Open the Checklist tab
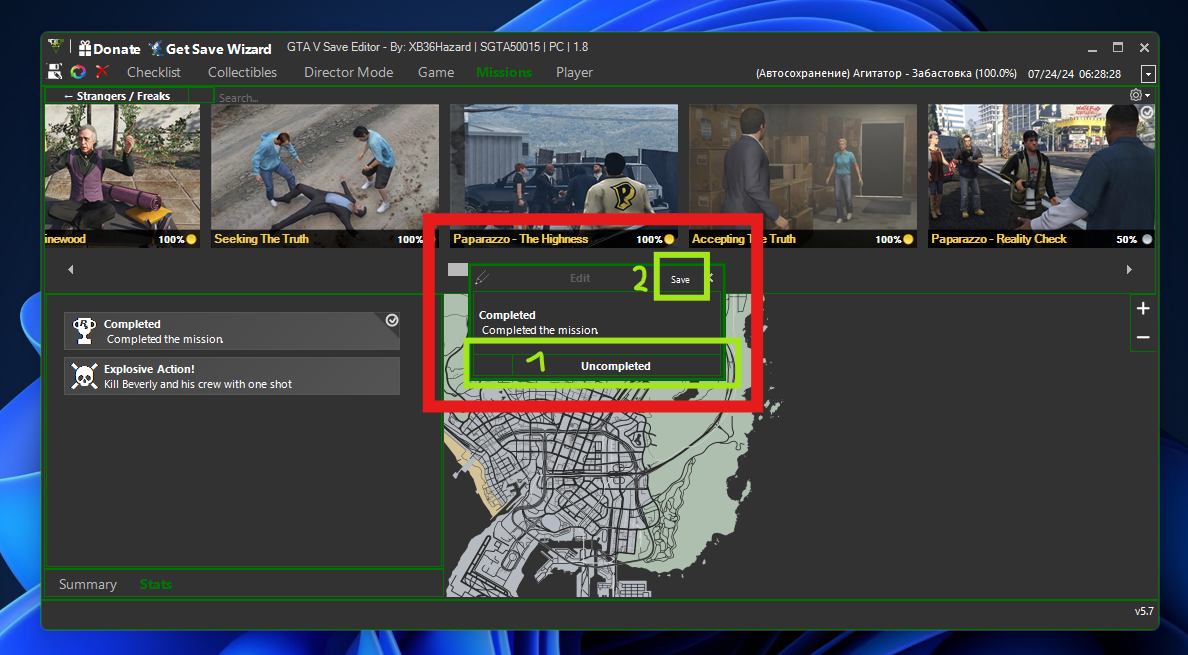1188x655 pixels. coord(154,73)
